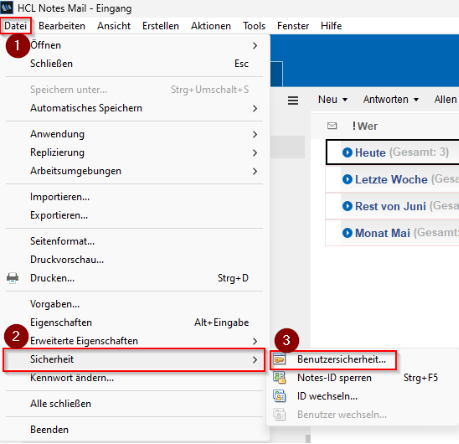Click the ID wechseln icon

[x=280, y=396]
